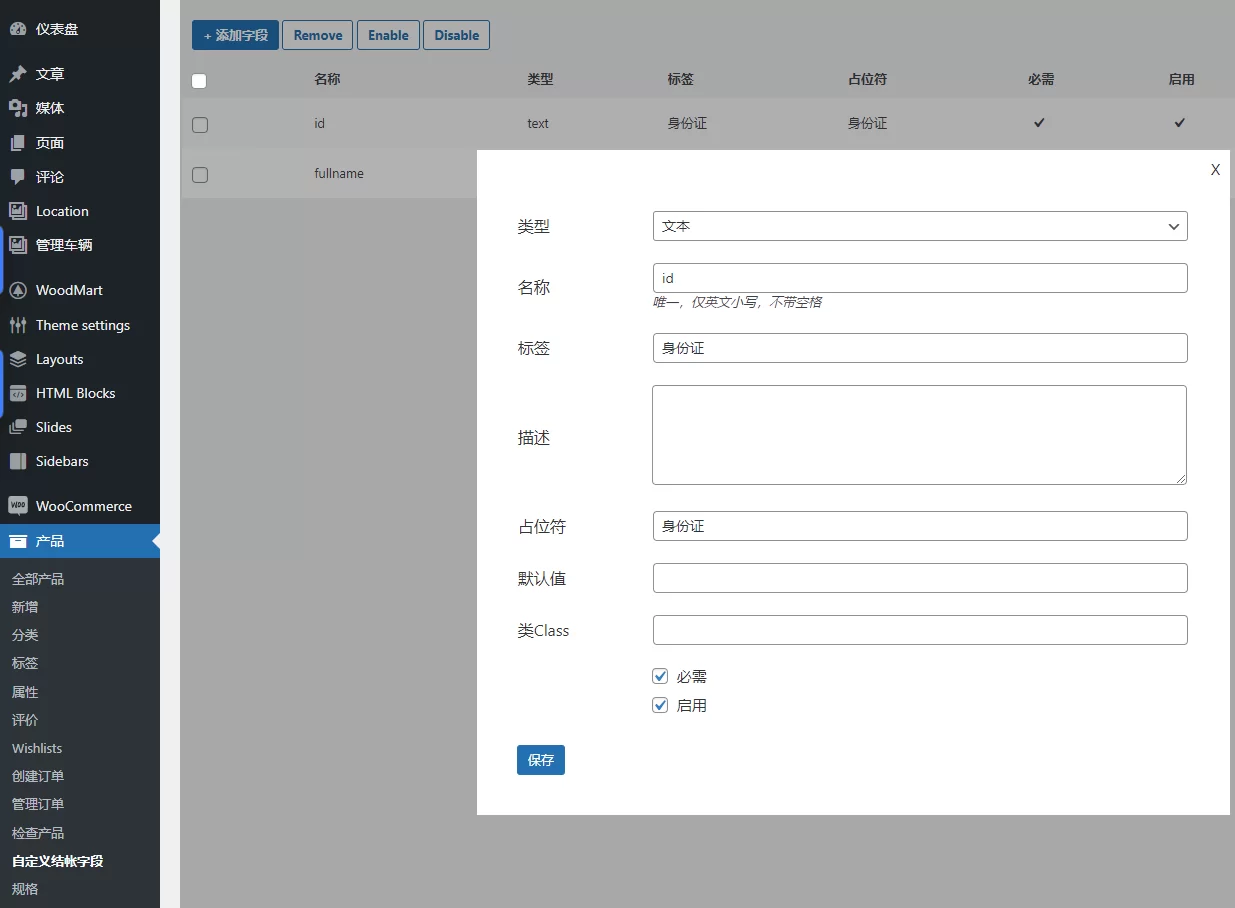Click the Location menu icon

point(17,211)
